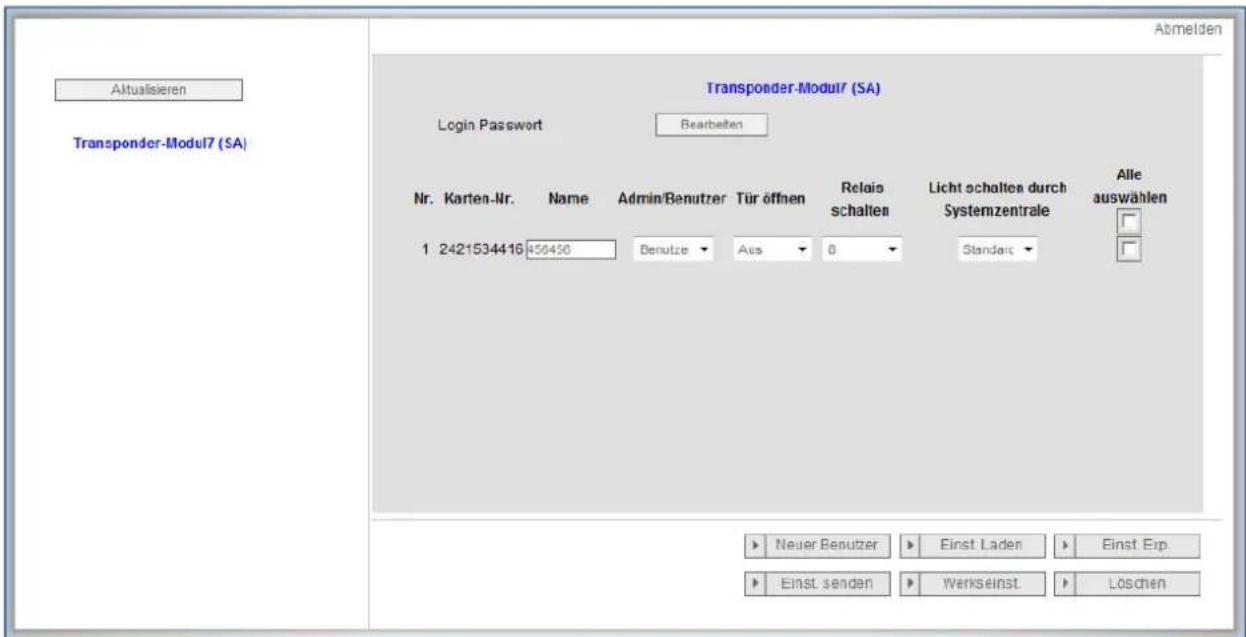
Task: Click the Einst. senden button
Action: (827, 582)
